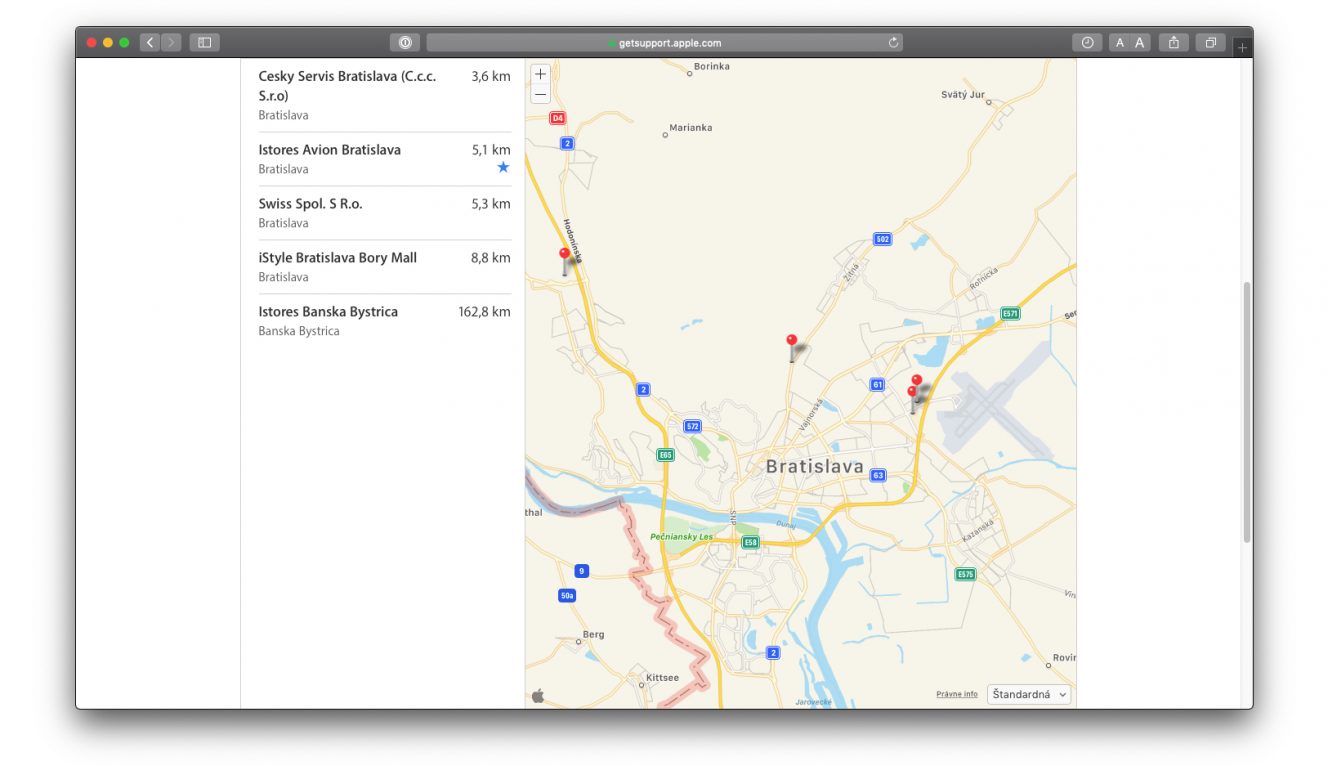Screen dimensions: 1328x766
Task: Click the Marianka village label
Action: [x=690, y=128]
